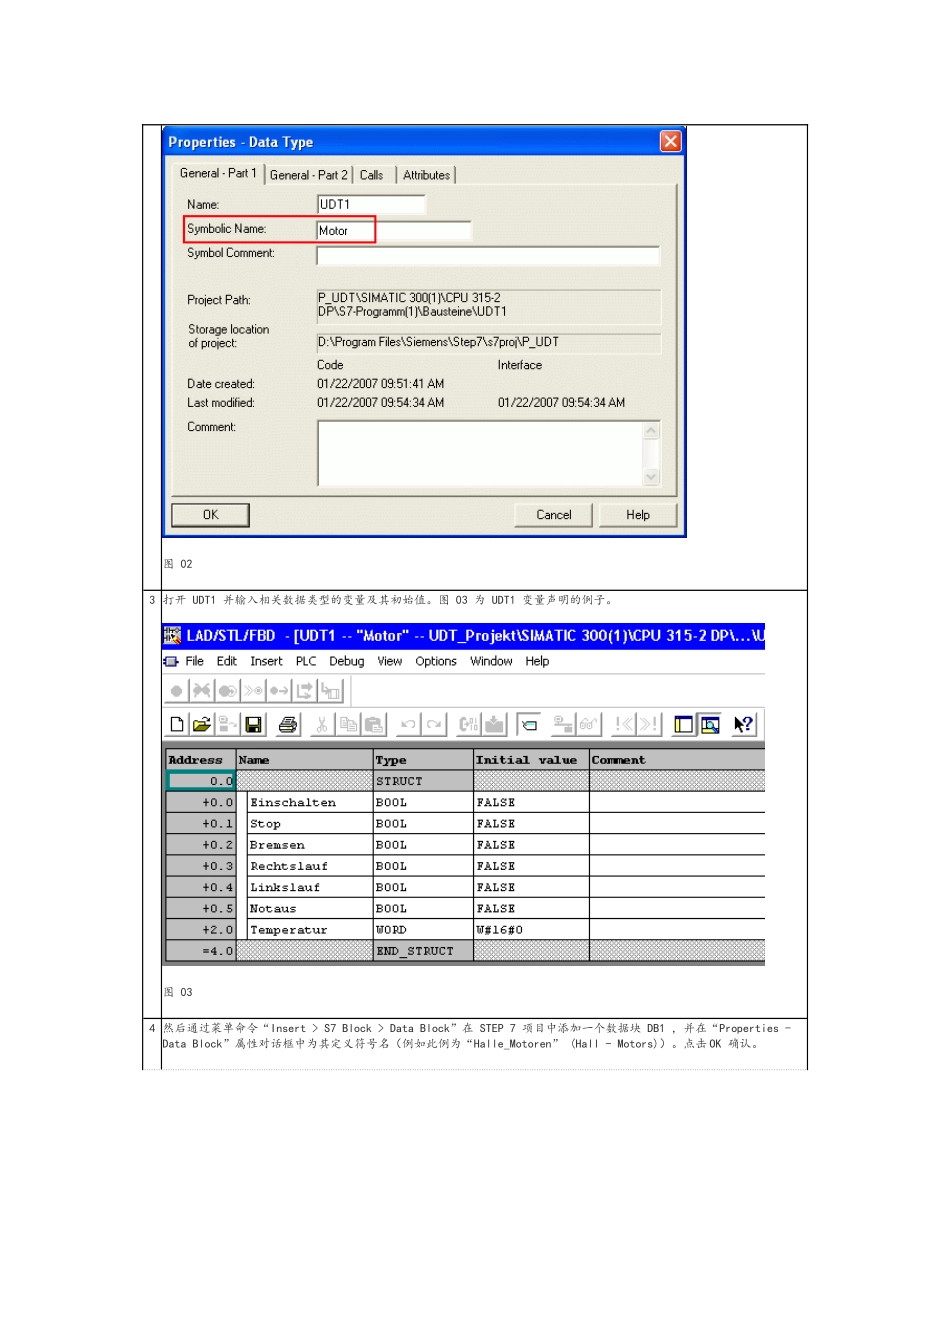950x1344 pixels.
Task: Click the MDI document icon beside File menu
Action: coord(171,662)
